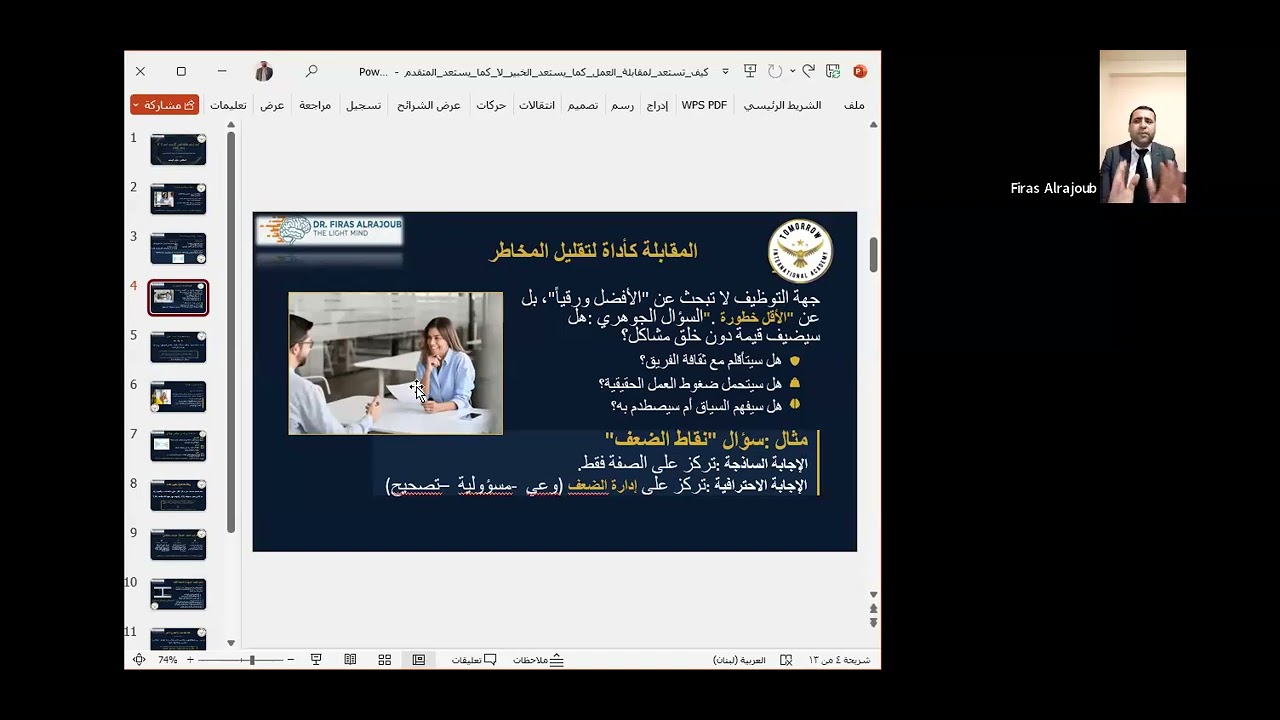Select slide 5 thumbnail
Viewport: 1280px width, 720px height.
tap(178, 347)
